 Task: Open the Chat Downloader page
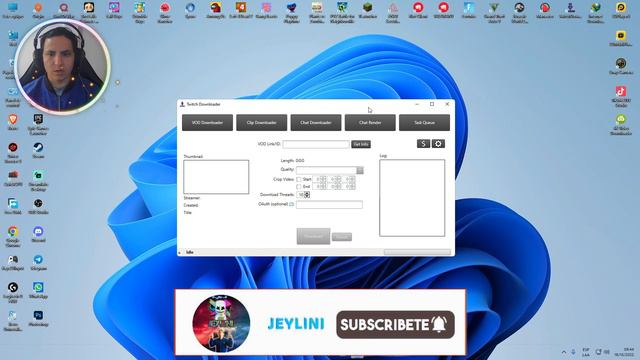click(316, 122)
